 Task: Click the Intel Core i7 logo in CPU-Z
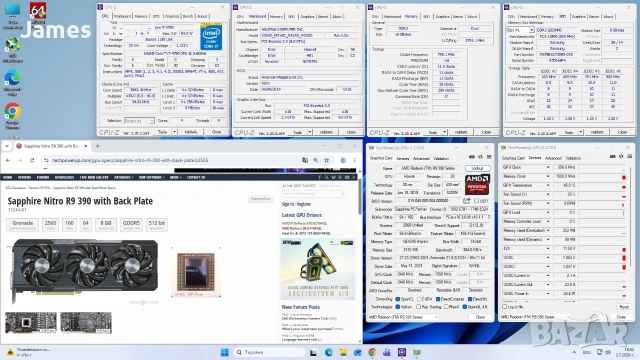[x=211, y=37]
